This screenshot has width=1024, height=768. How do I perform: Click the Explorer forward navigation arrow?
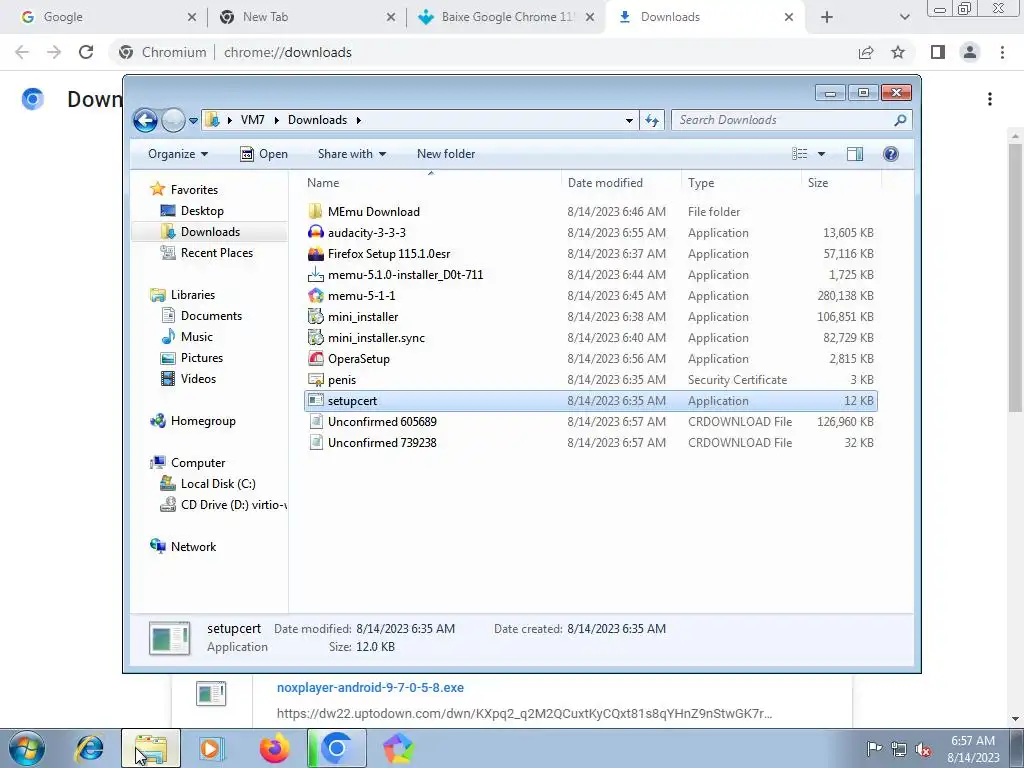tap(173, 120)
